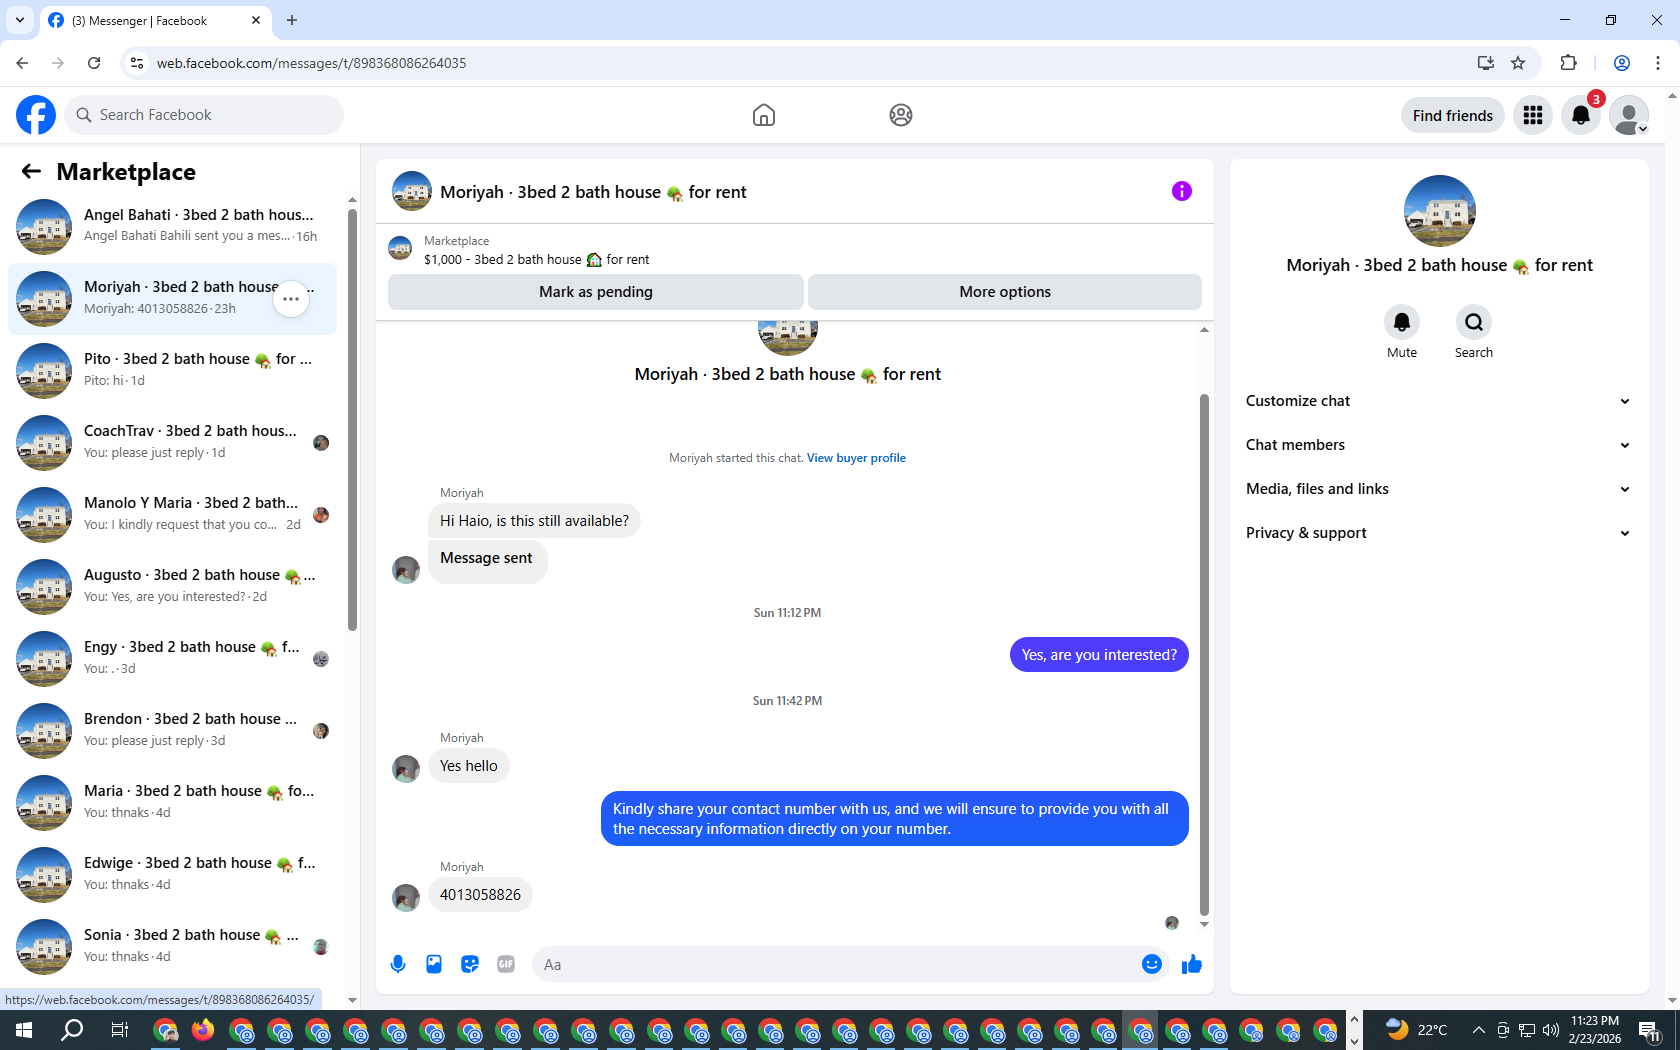The width and height of the screenshot is (1680, 1050).
Task: Click the 'Hi Haio, is this still available?' message
Action: pos(534,521)
